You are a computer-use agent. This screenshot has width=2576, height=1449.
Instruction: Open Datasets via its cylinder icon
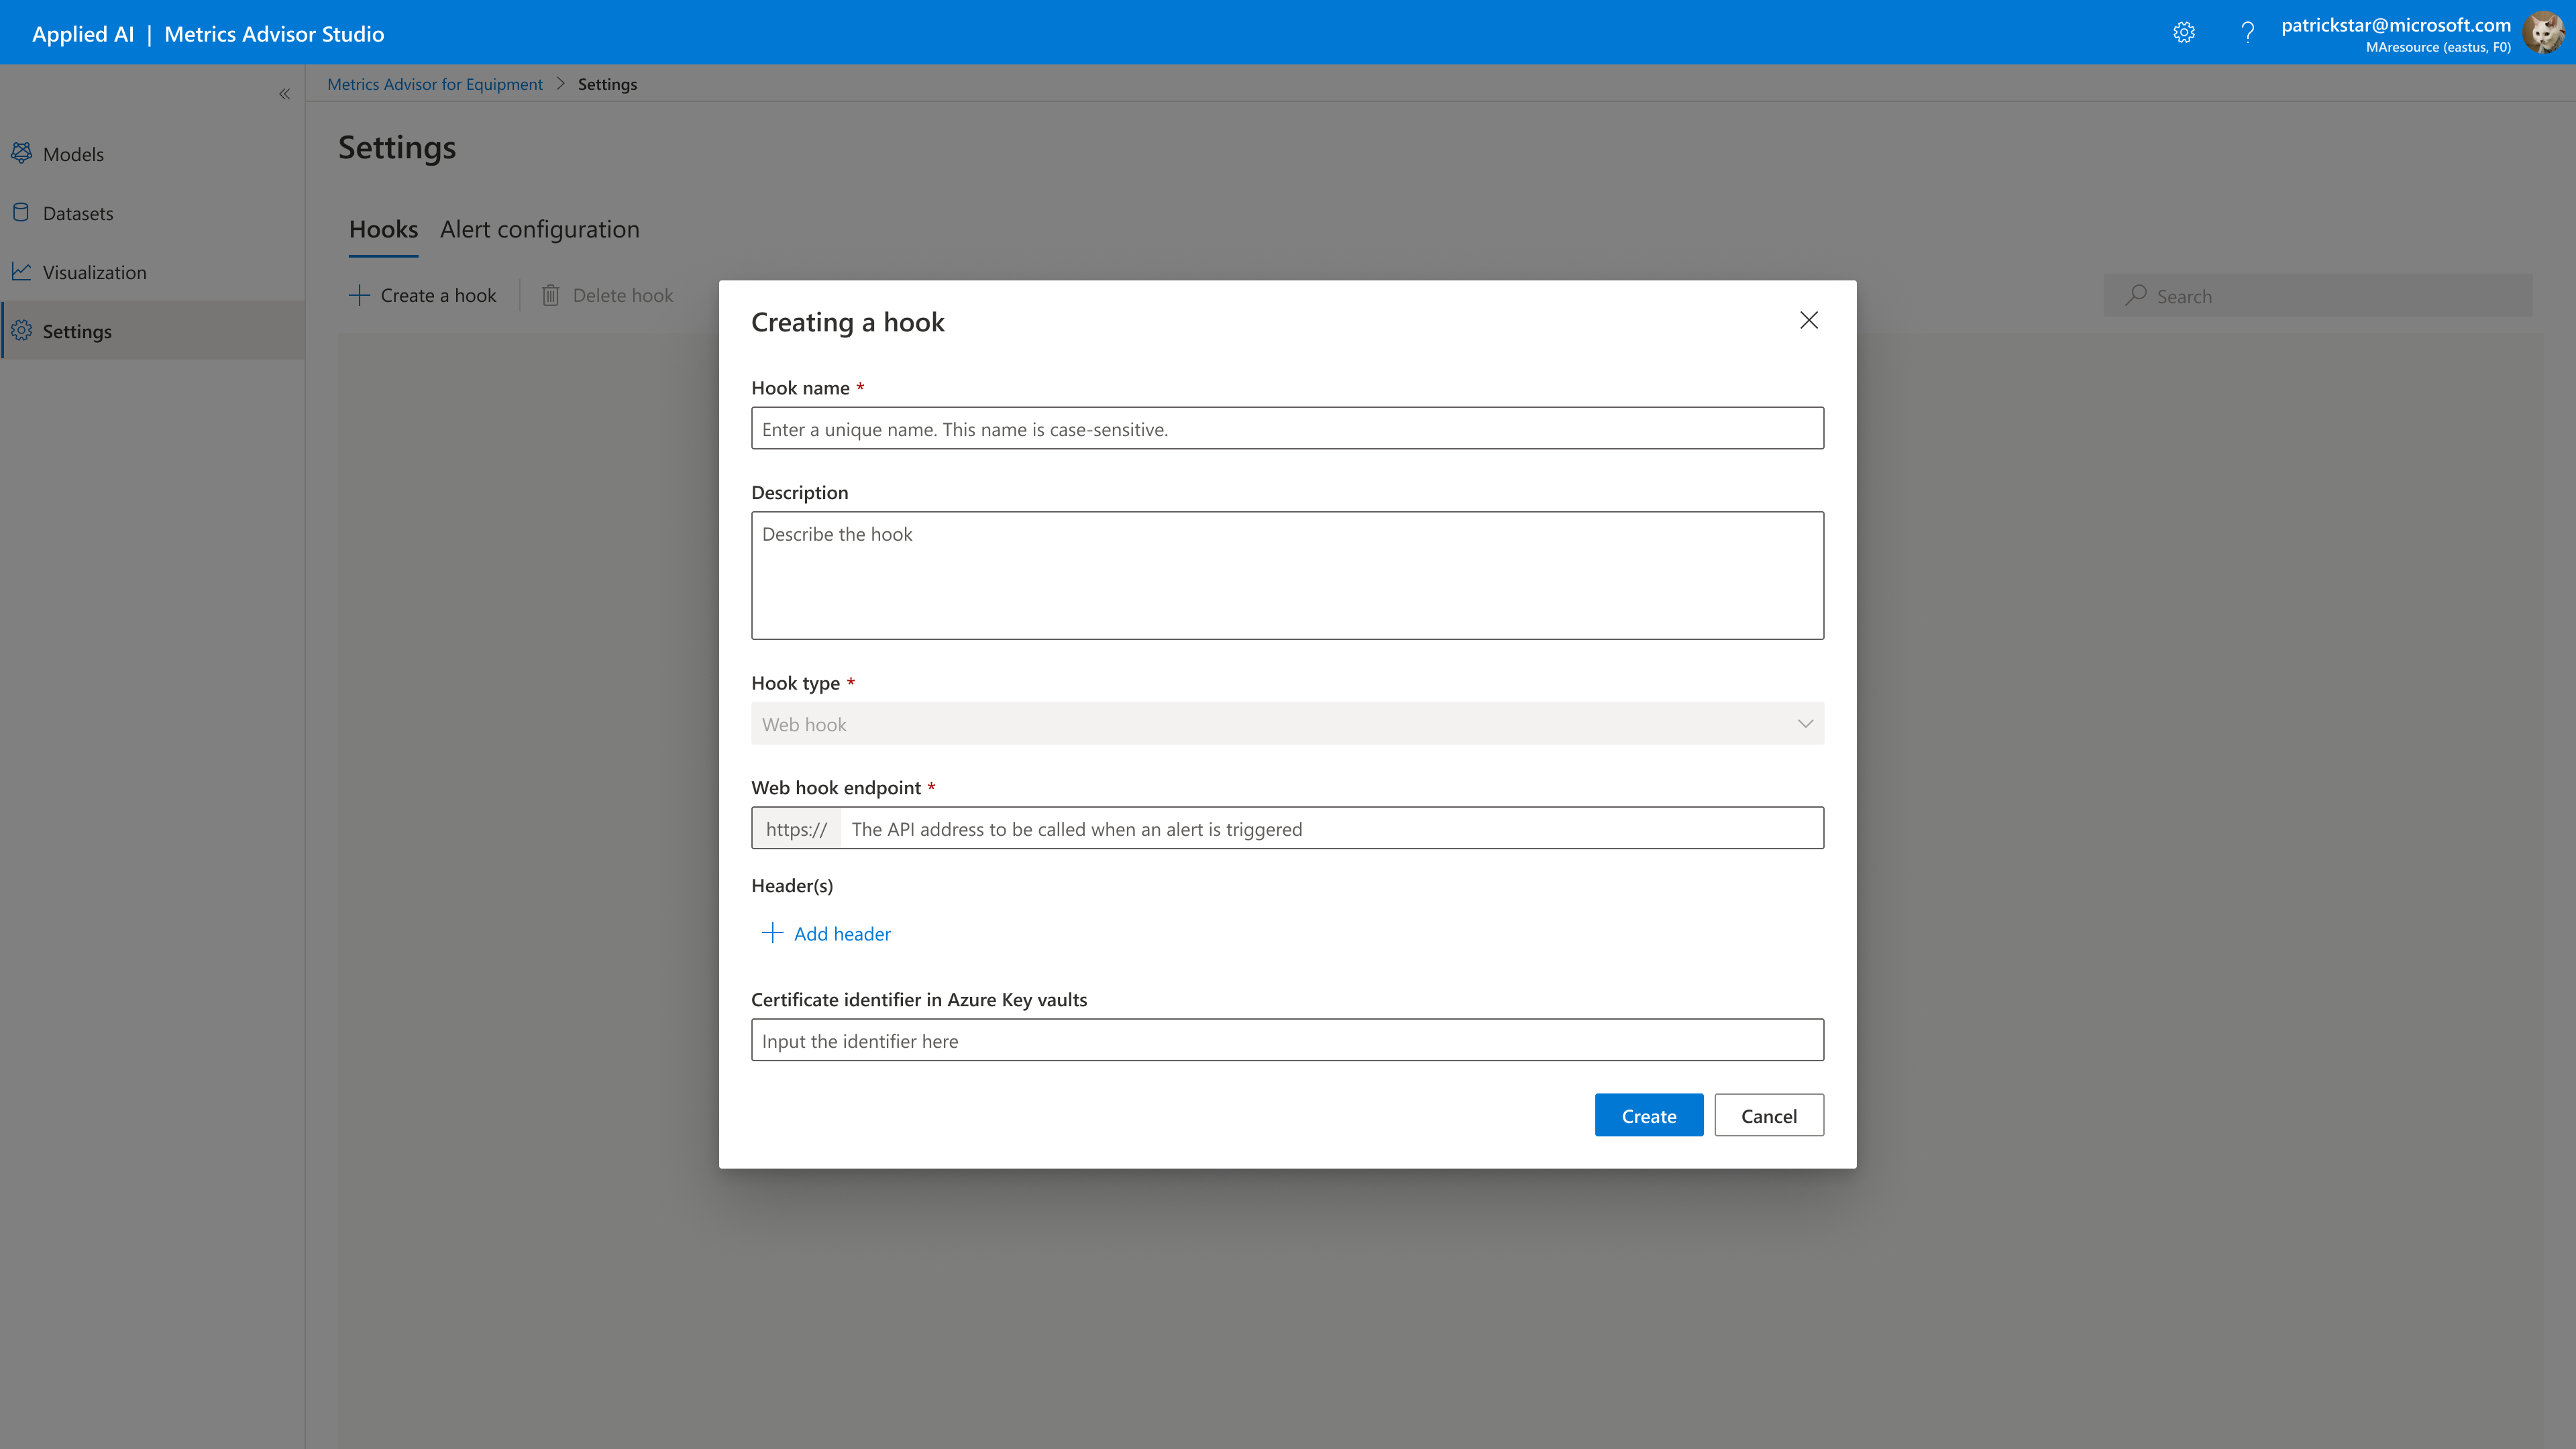pos(21,212)
